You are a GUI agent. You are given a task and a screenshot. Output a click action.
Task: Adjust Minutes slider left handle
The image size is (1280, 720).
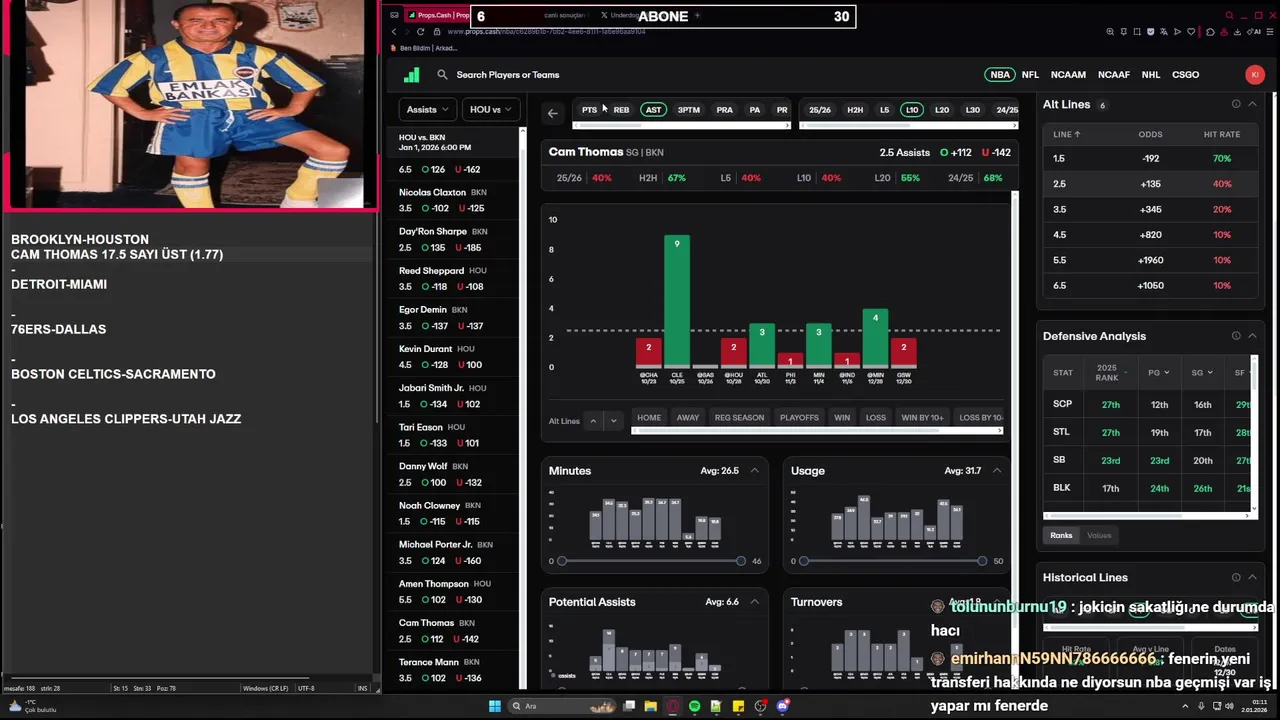pos(562,561)
